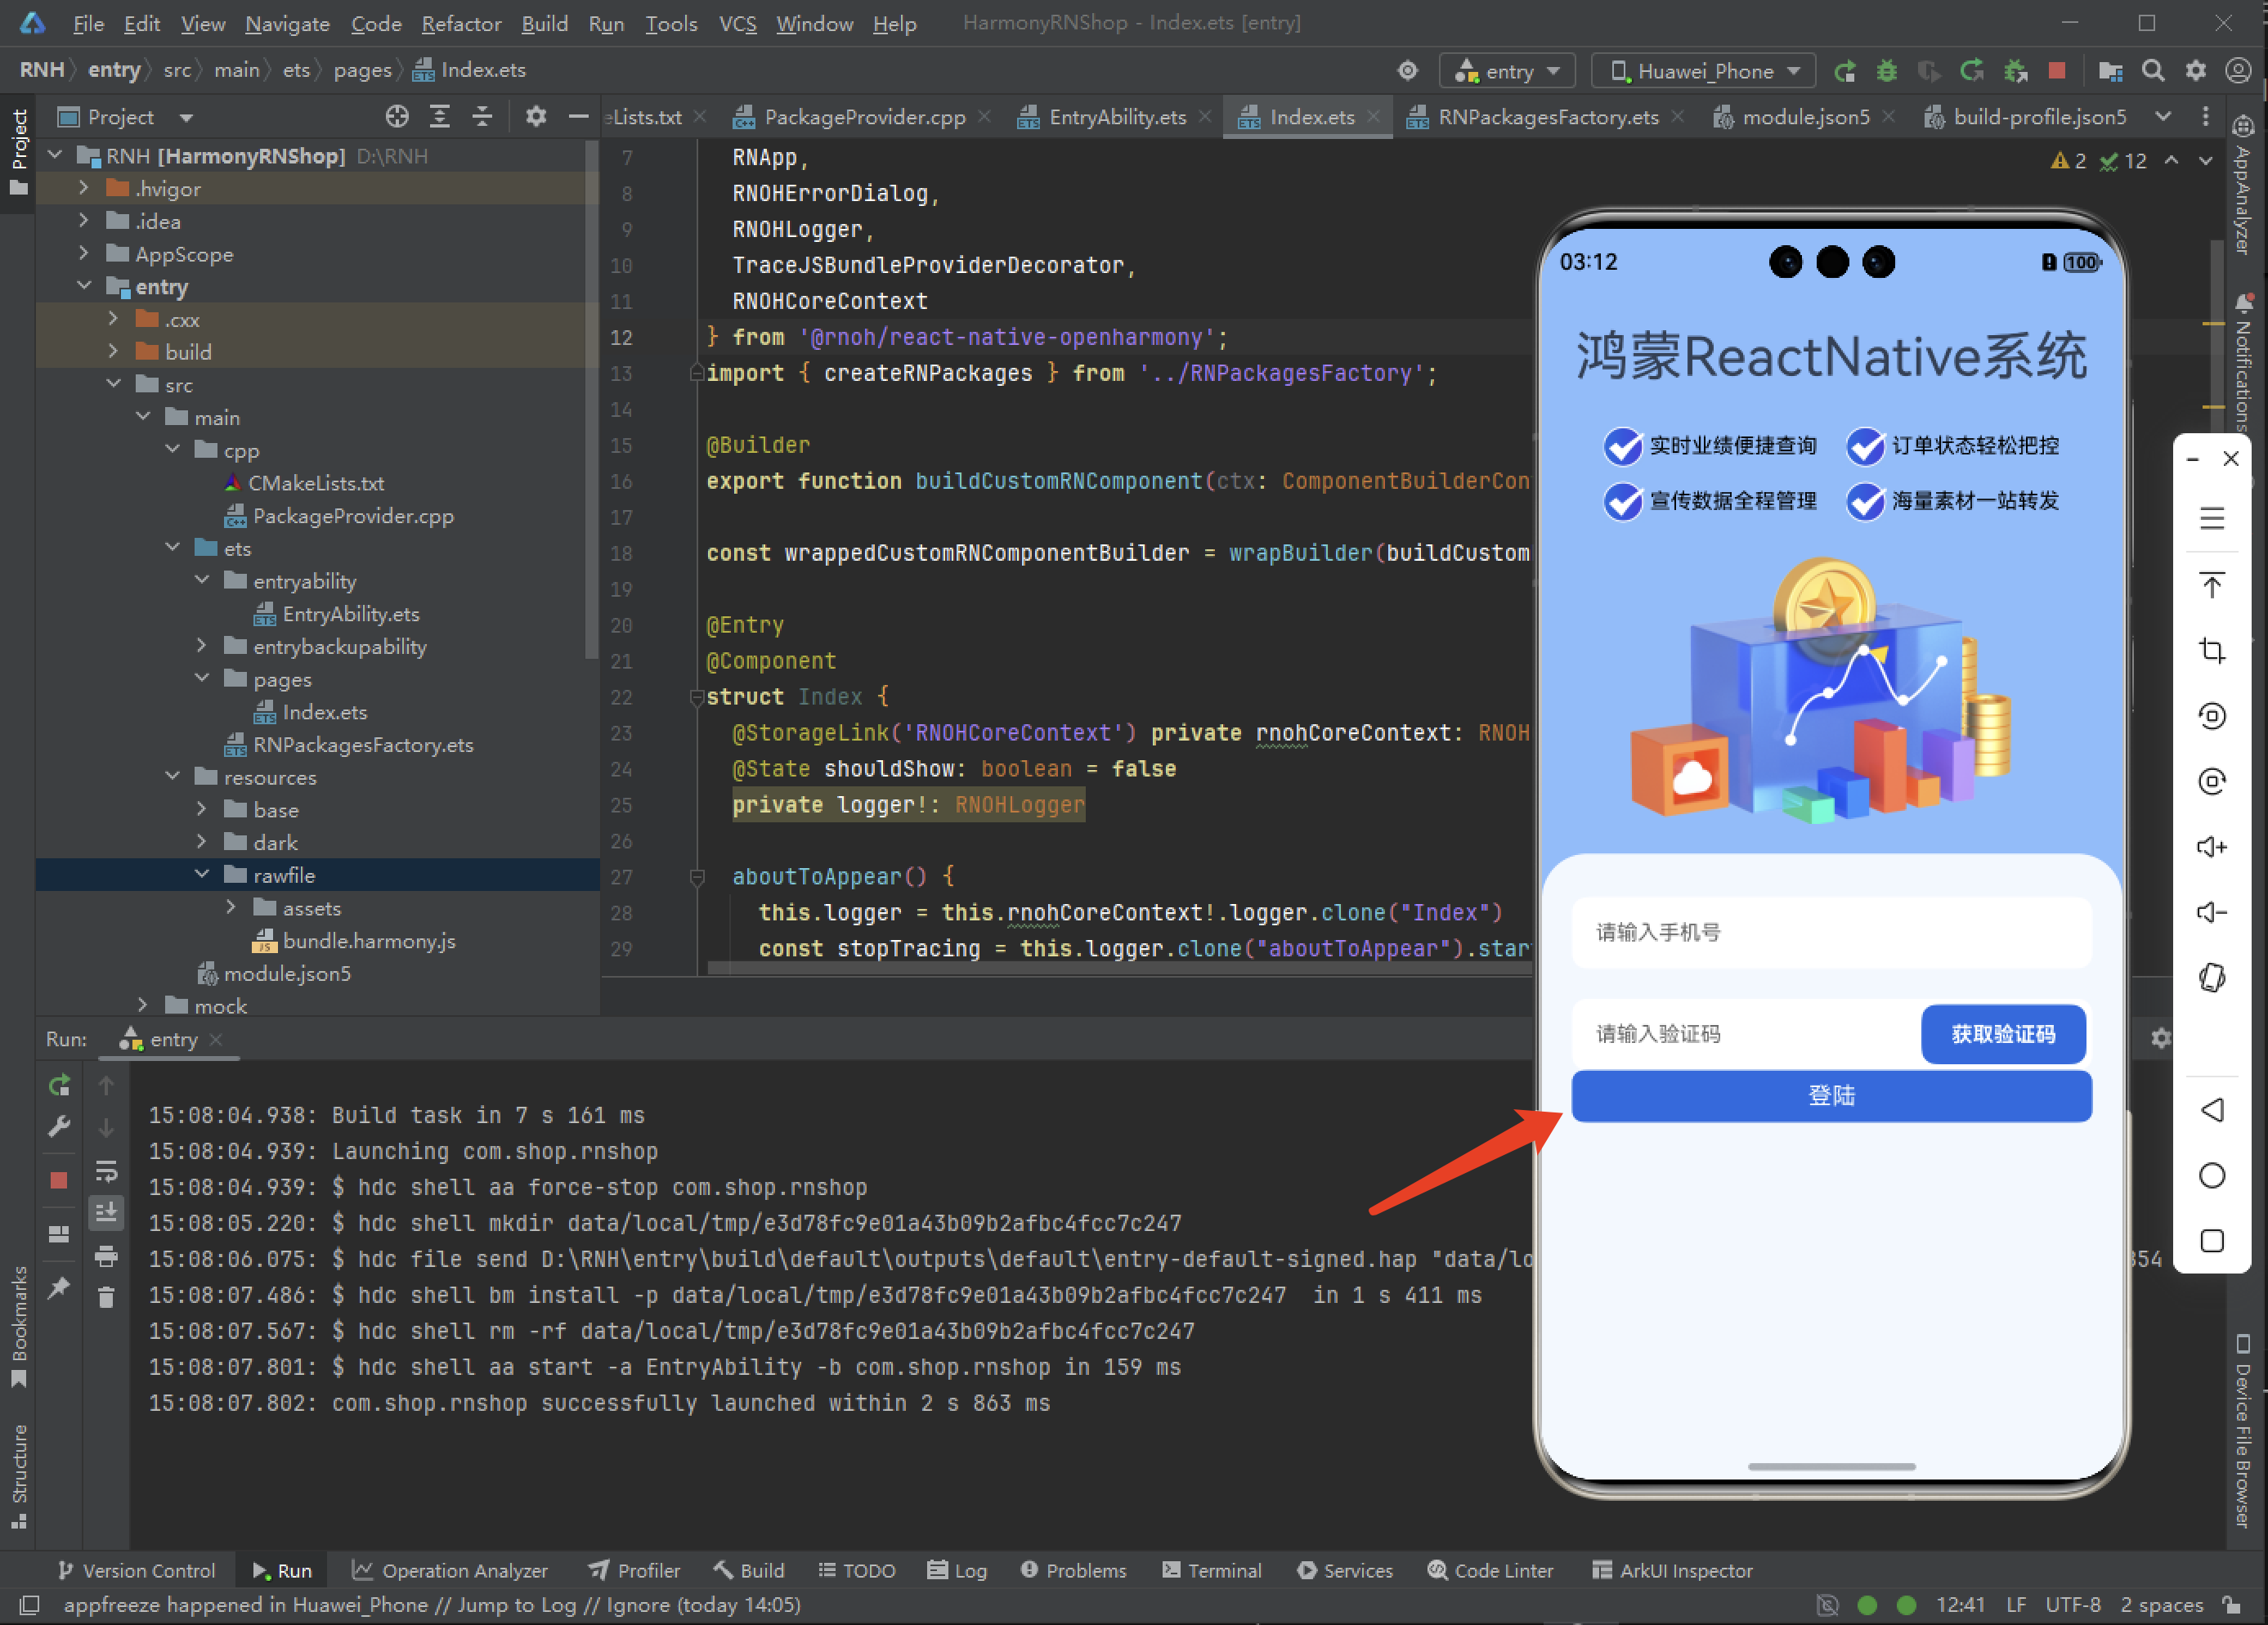The height and width of the screenshot is (1625, 2268).
Task: Switch to the EntryAbility.ets editor tab
Action: tap(1116, 117)
